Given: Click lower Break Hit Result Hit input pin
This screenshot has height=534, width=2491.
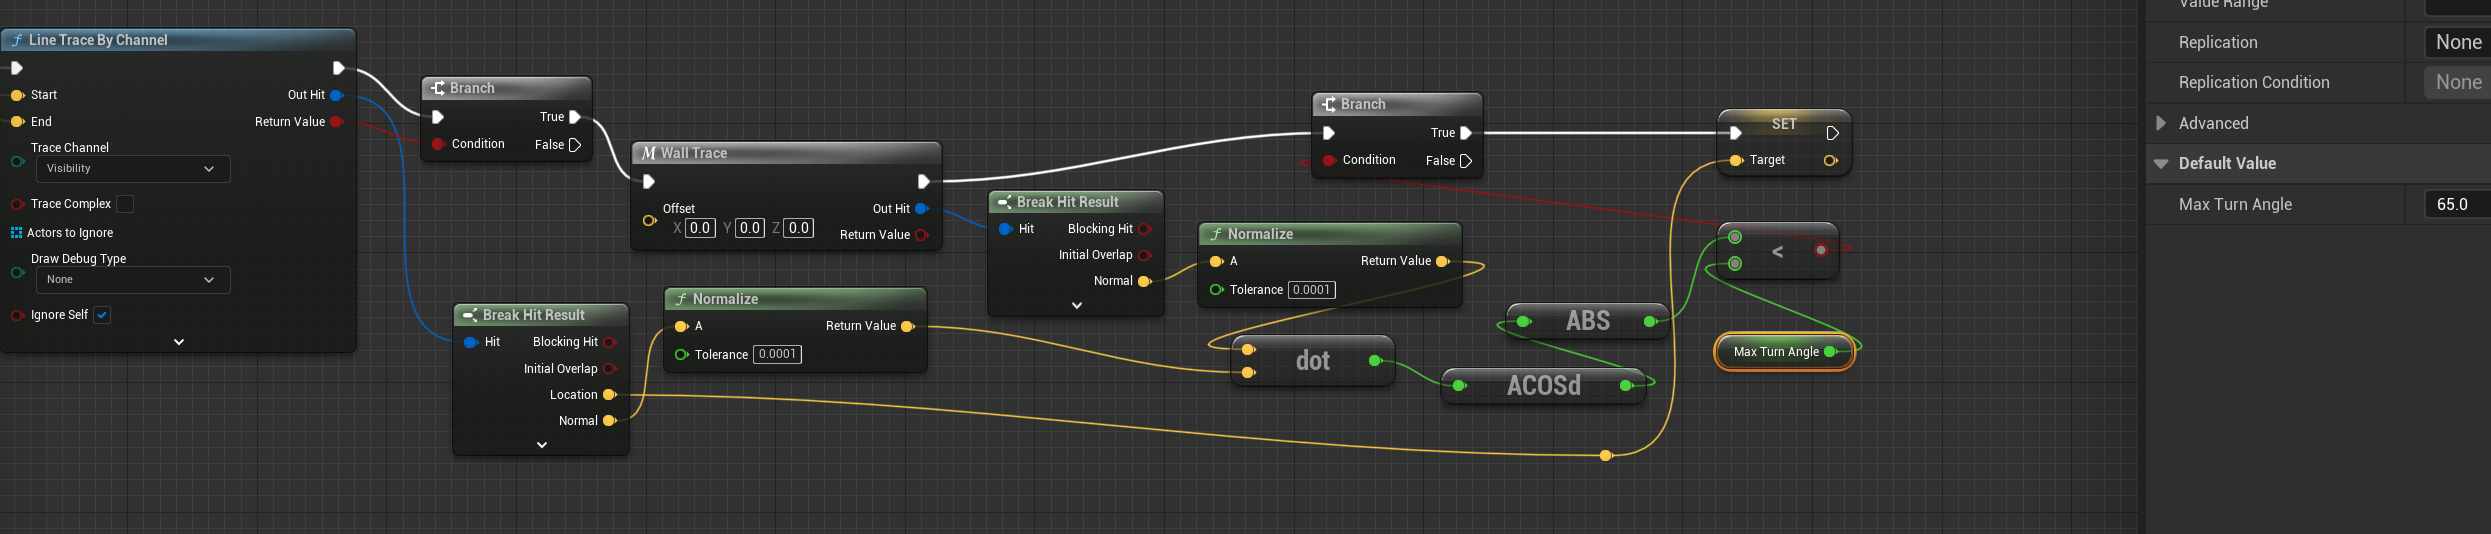Looking at the screenshot, I should point(471,342).
